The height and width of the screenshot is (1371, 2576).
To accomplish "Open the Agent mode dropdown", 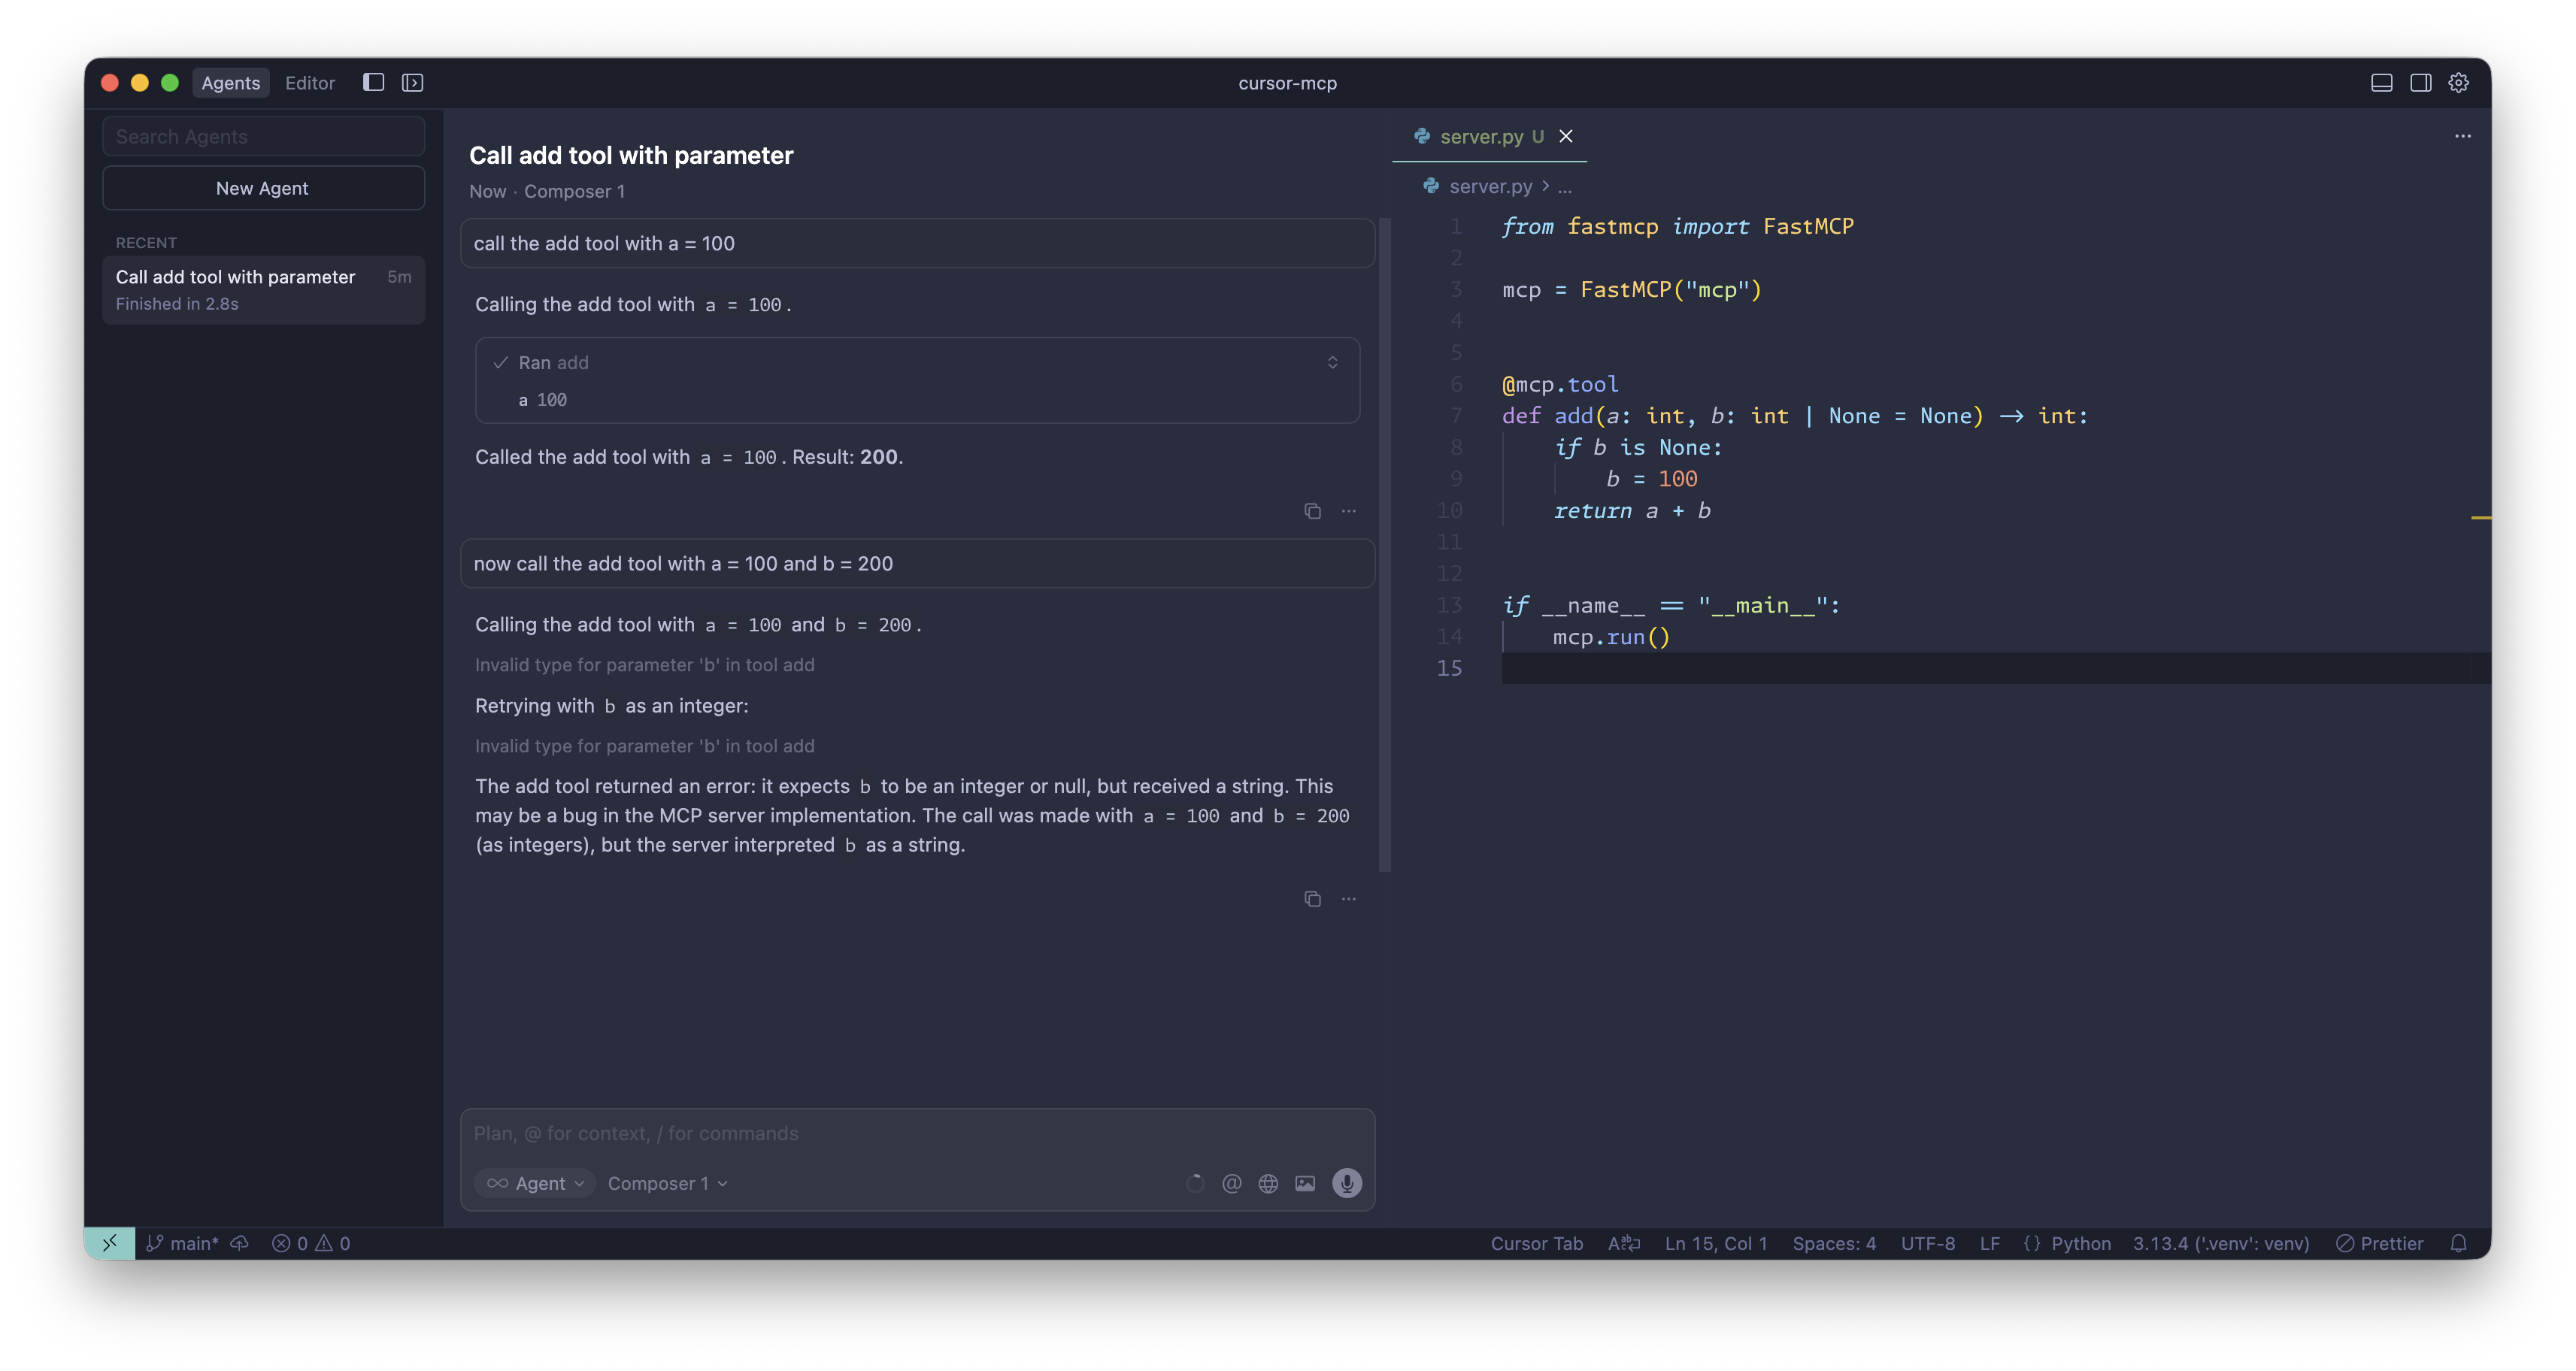I will [535, 1183].
